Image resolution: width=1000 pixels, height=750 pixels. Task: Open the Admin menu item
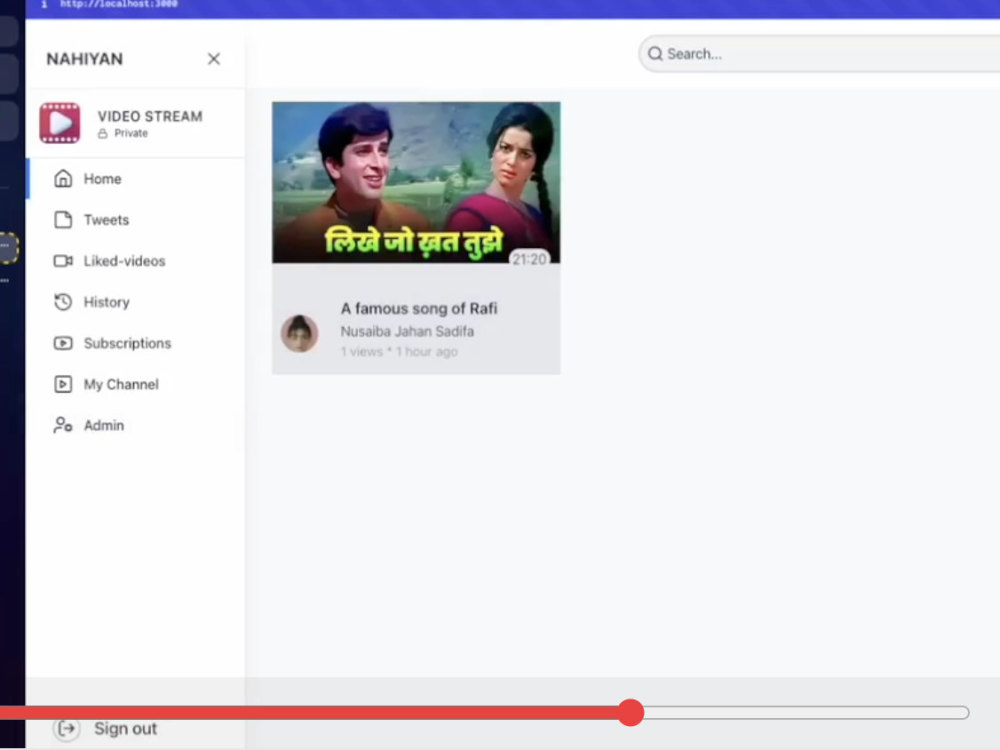[x=135, y=425]
